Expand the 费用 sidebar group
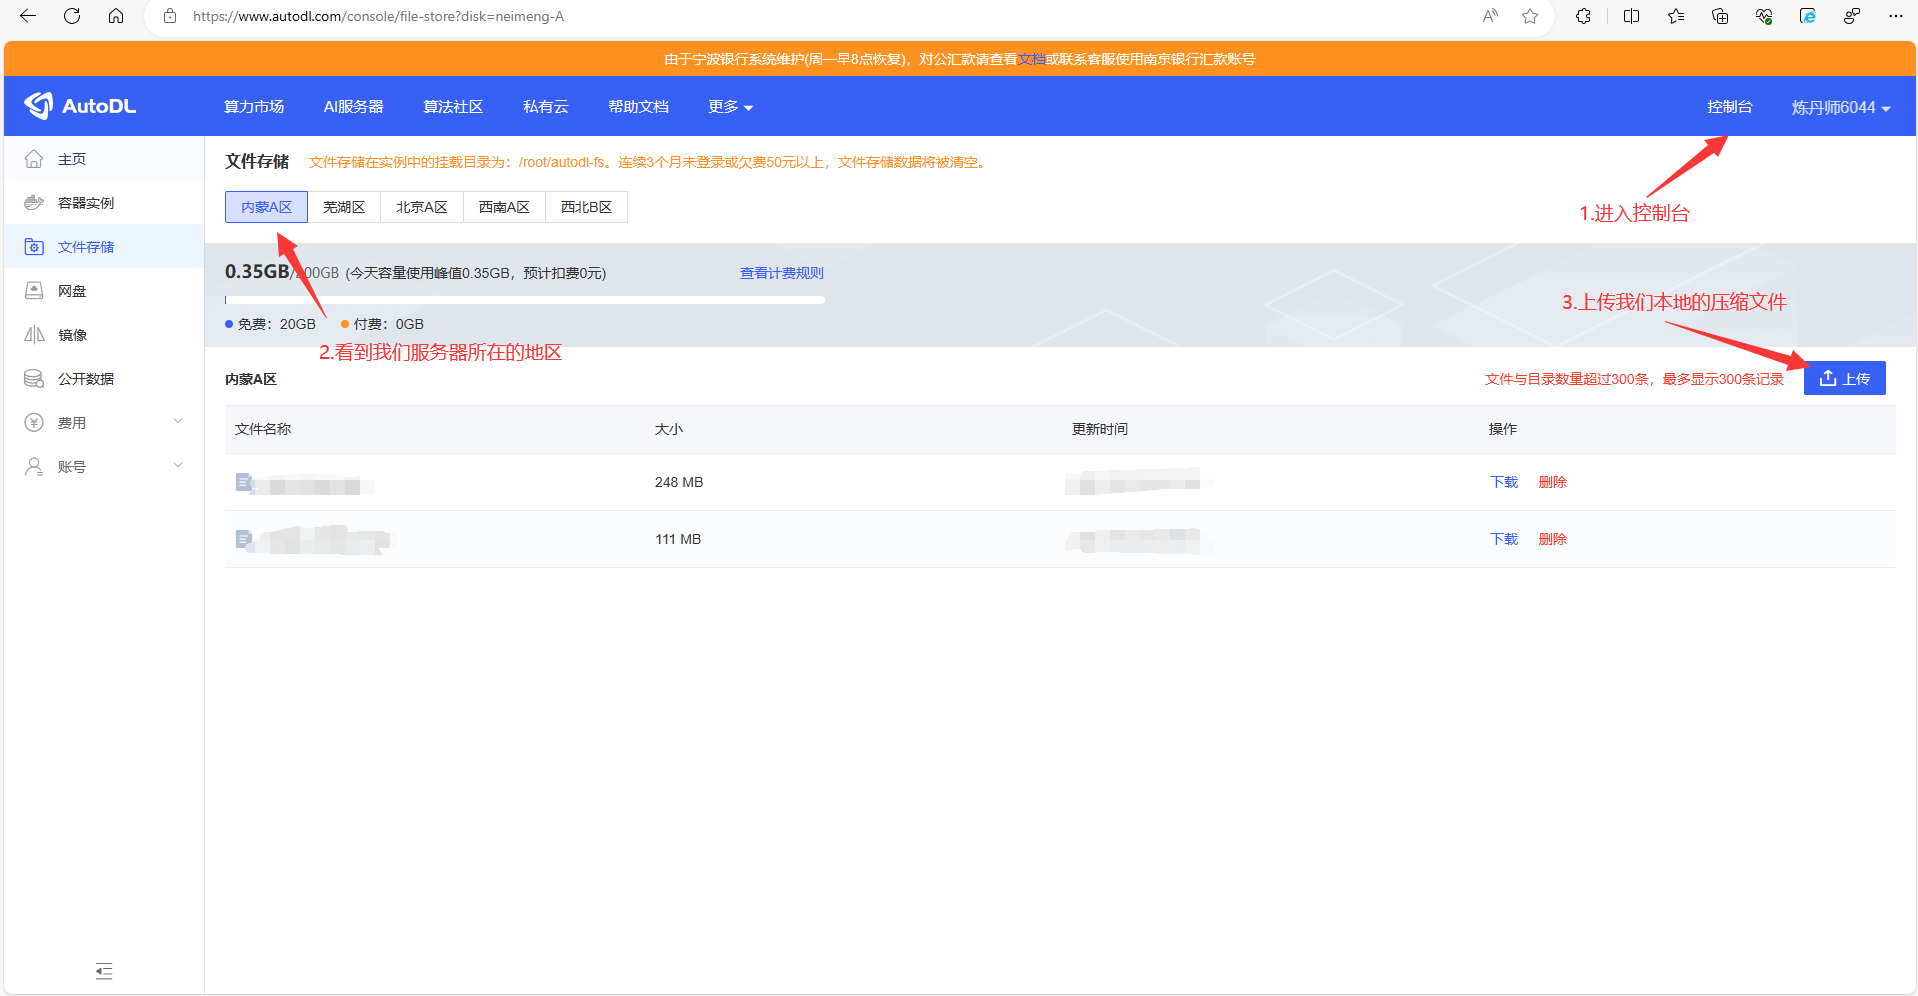This screenshot has width=1918, height=996. [104, 423]
